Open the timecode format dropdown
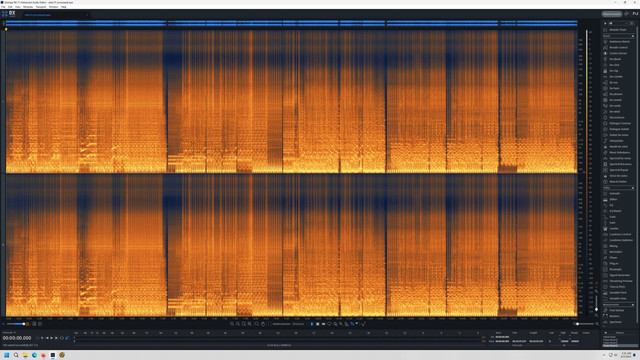640x360 pixels. tap(9, 333)
